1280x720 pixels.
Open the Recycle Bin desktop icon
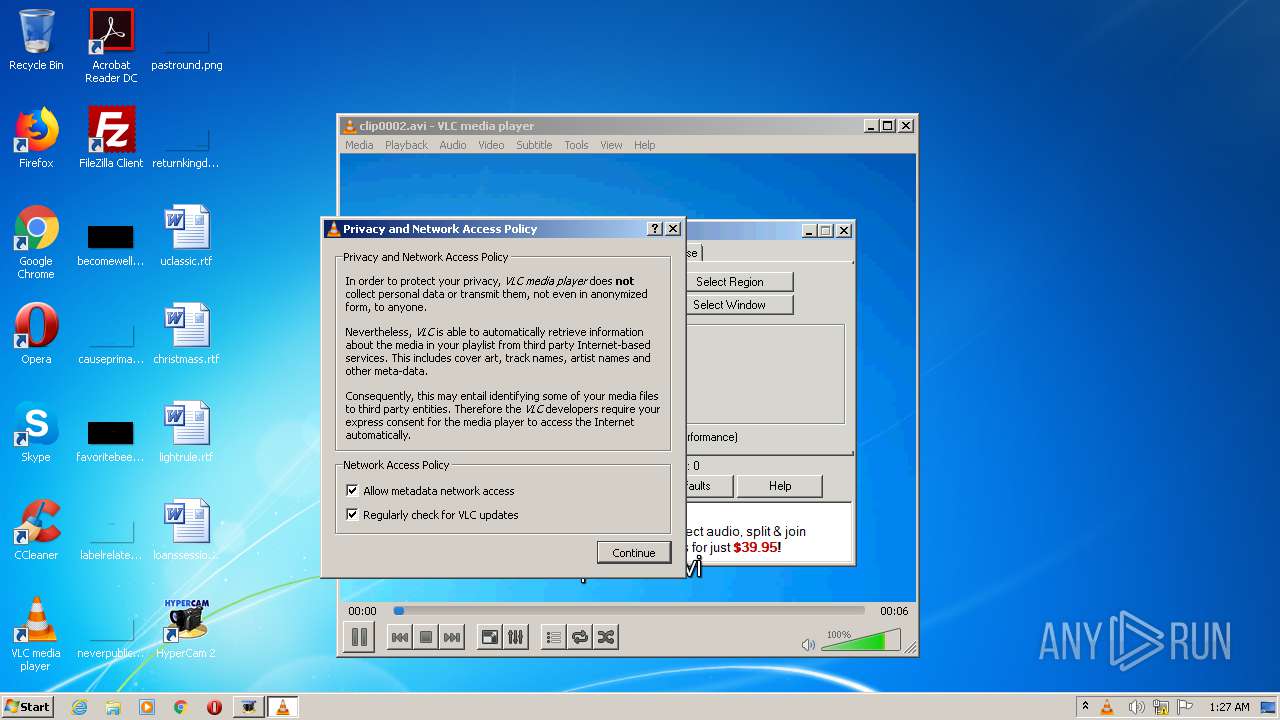(36, 41)
